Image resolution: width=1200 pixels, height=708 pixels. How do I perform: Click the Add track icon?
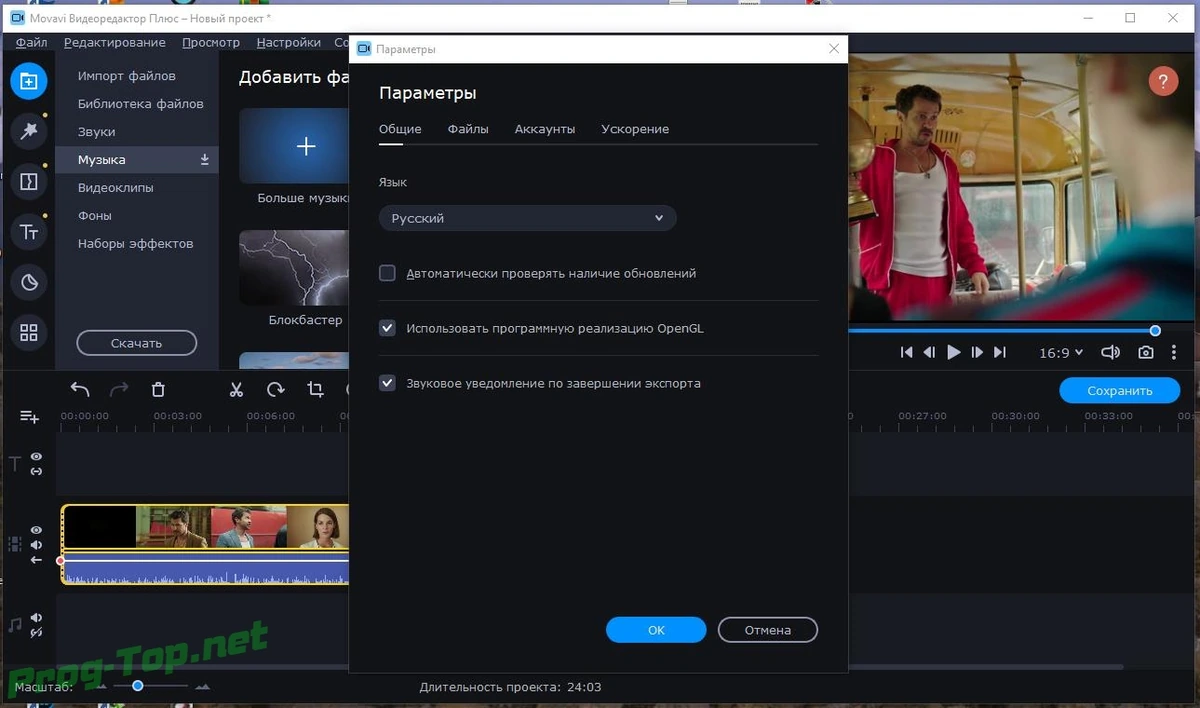pyautogui.click(x=29, y=417)
